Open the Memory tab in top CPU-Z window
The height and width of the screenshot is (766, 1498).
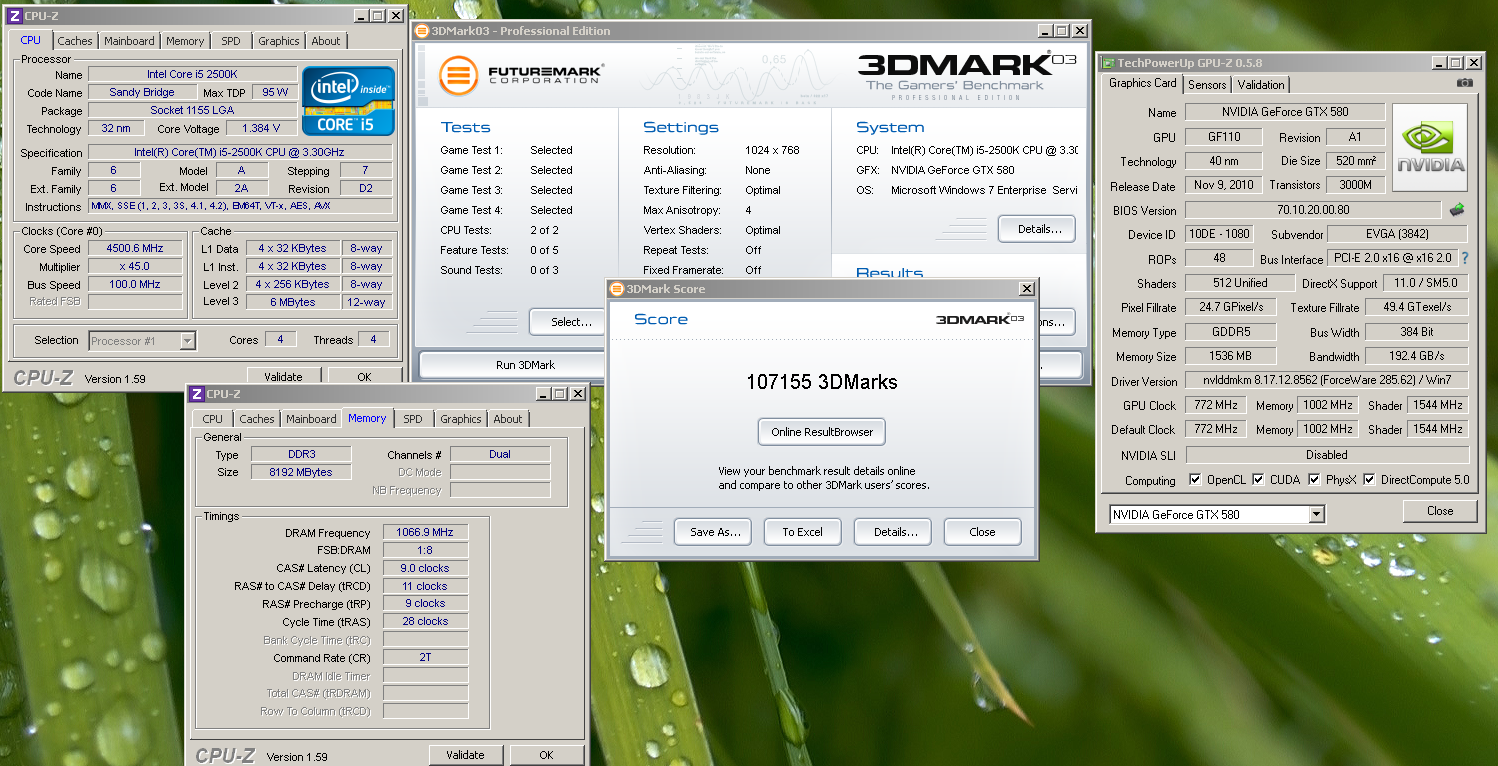coord(185,41)
